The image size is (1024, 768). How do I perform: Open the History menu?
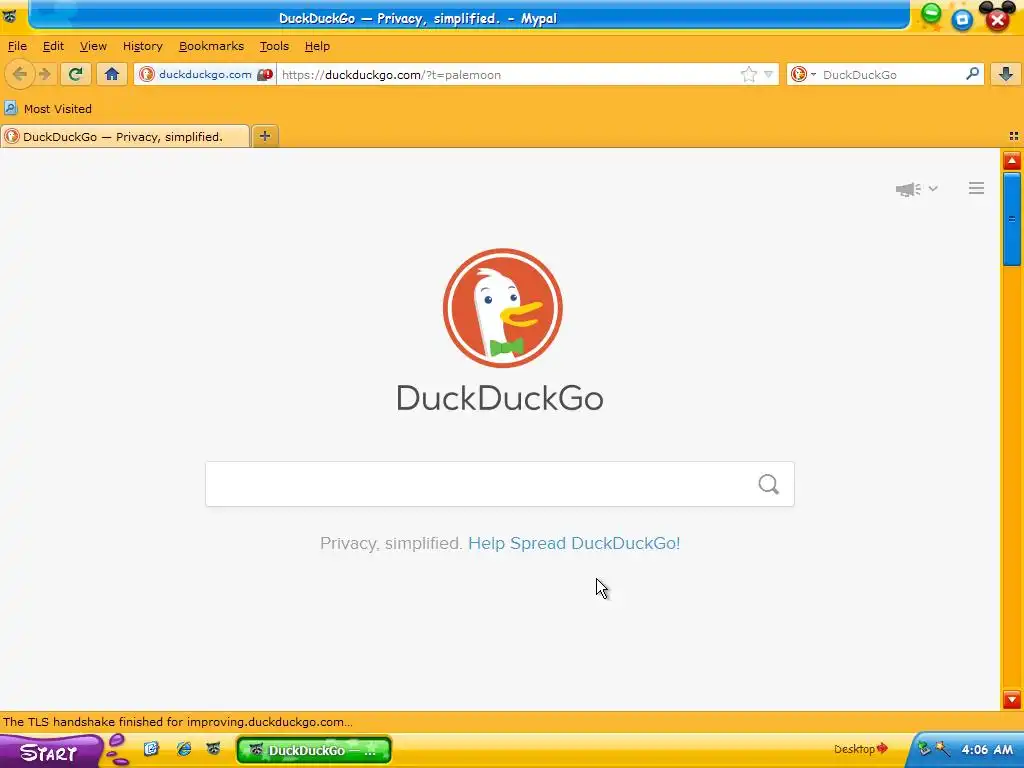point(142,46)
